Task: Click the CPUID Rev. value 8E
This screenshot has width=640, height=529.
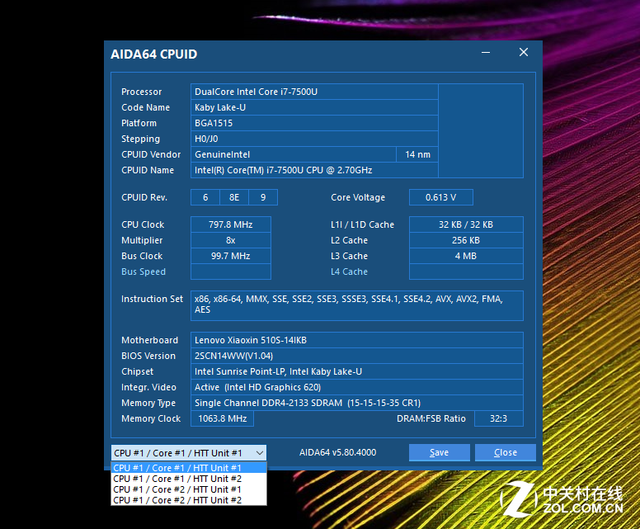Action: pos(234,198)
